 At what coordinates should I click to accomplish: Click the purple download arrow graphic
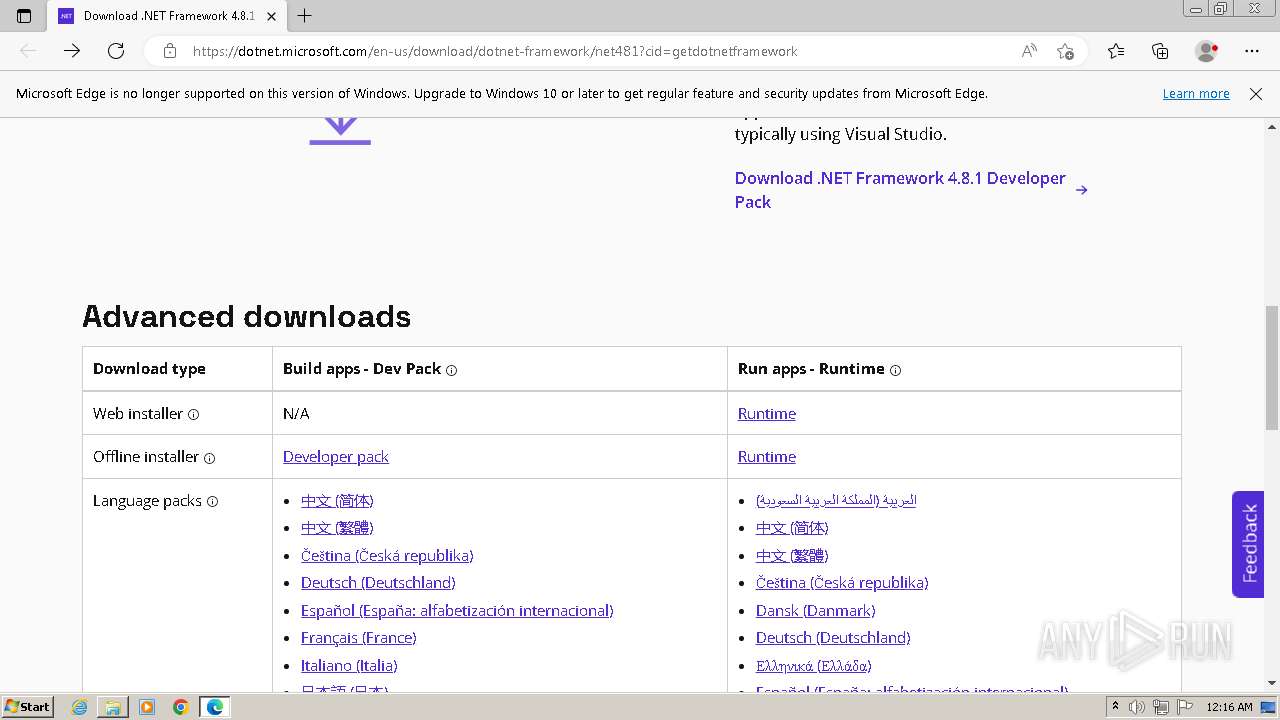(x=340, y=131)
